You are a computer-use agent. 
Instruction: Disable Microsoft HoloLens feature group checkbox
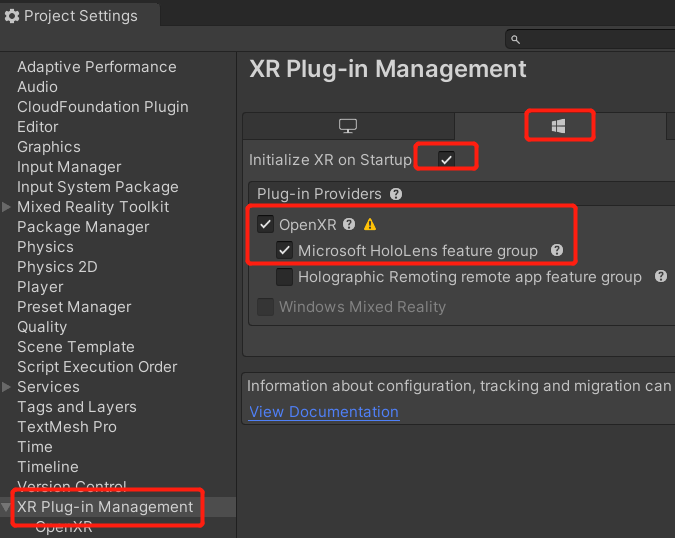tap(285, 251)
